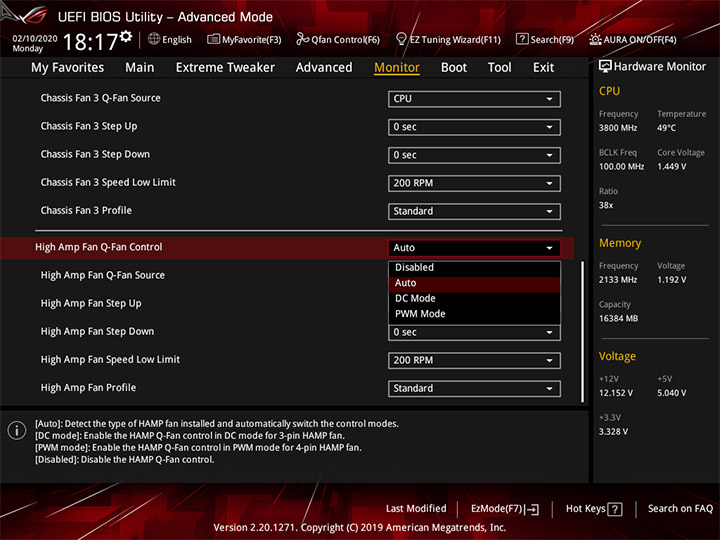
Task: Open the My Favorites tab
Action: pyautogui.click(x=68, y=68)
